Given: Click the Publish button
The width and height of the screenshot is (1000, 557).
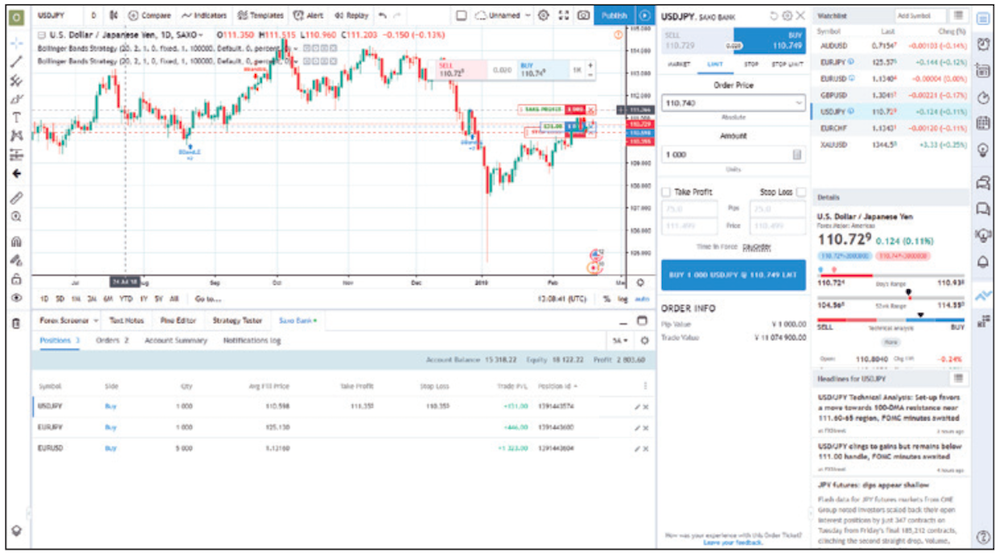Looking at the screenshot, I should tap(614, 15).
